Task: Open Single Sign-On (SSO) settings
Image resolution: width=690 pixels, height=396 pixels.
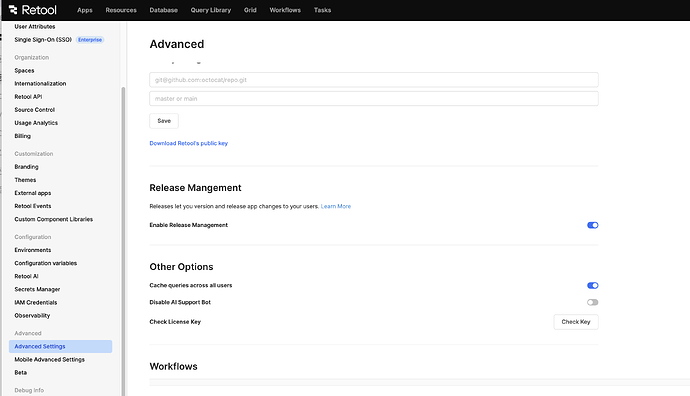Action: pyautogui.click(x=43, y=40)
